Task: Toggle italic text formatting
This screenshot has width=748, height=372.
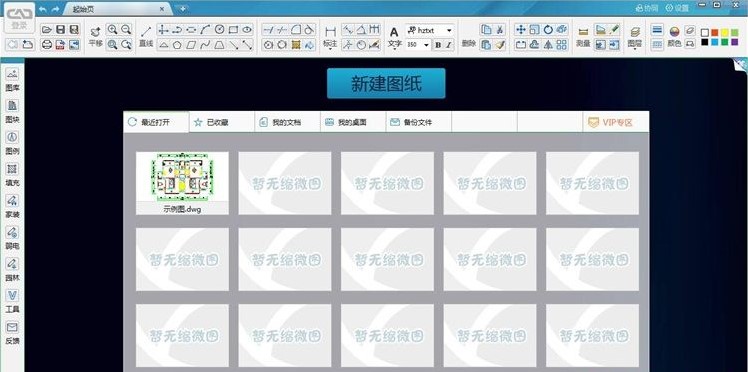Action: [449, 45]
